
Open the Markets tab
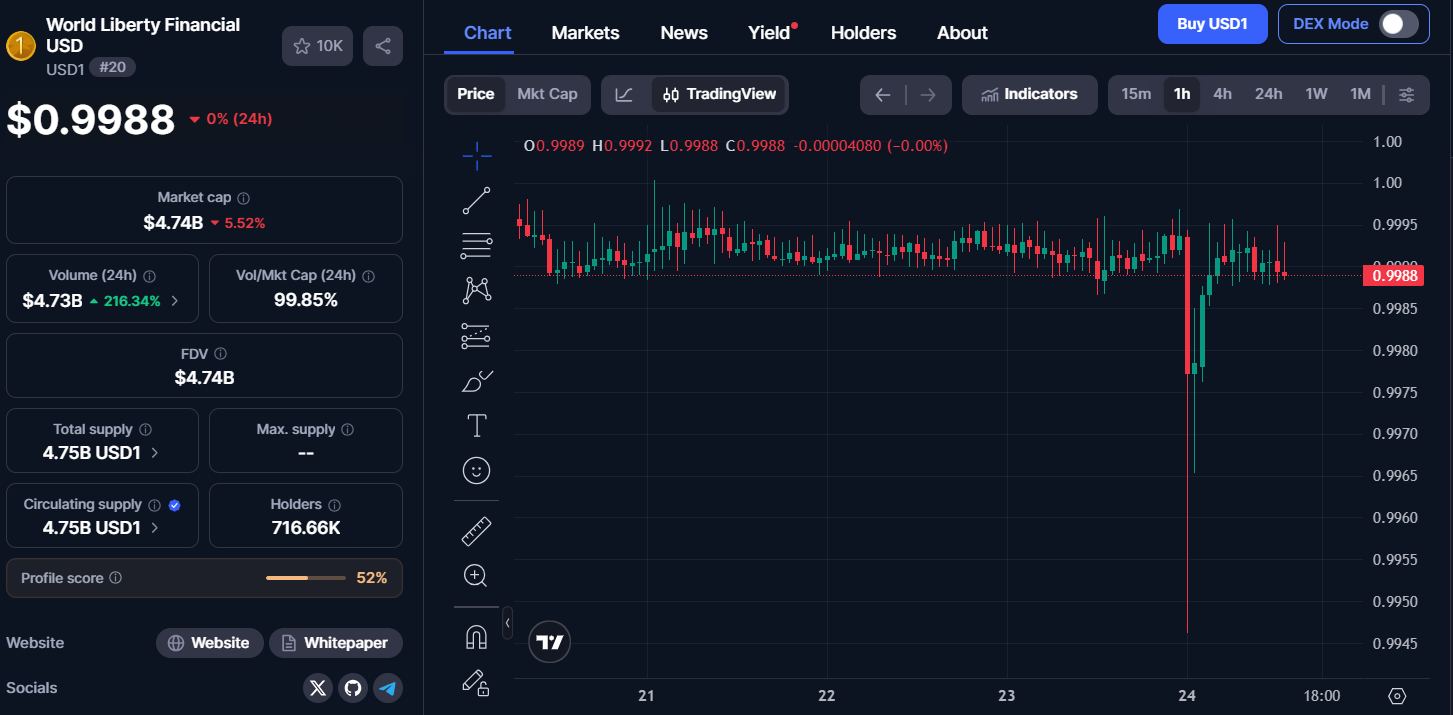pyautogui.click(x=585, y=33)
